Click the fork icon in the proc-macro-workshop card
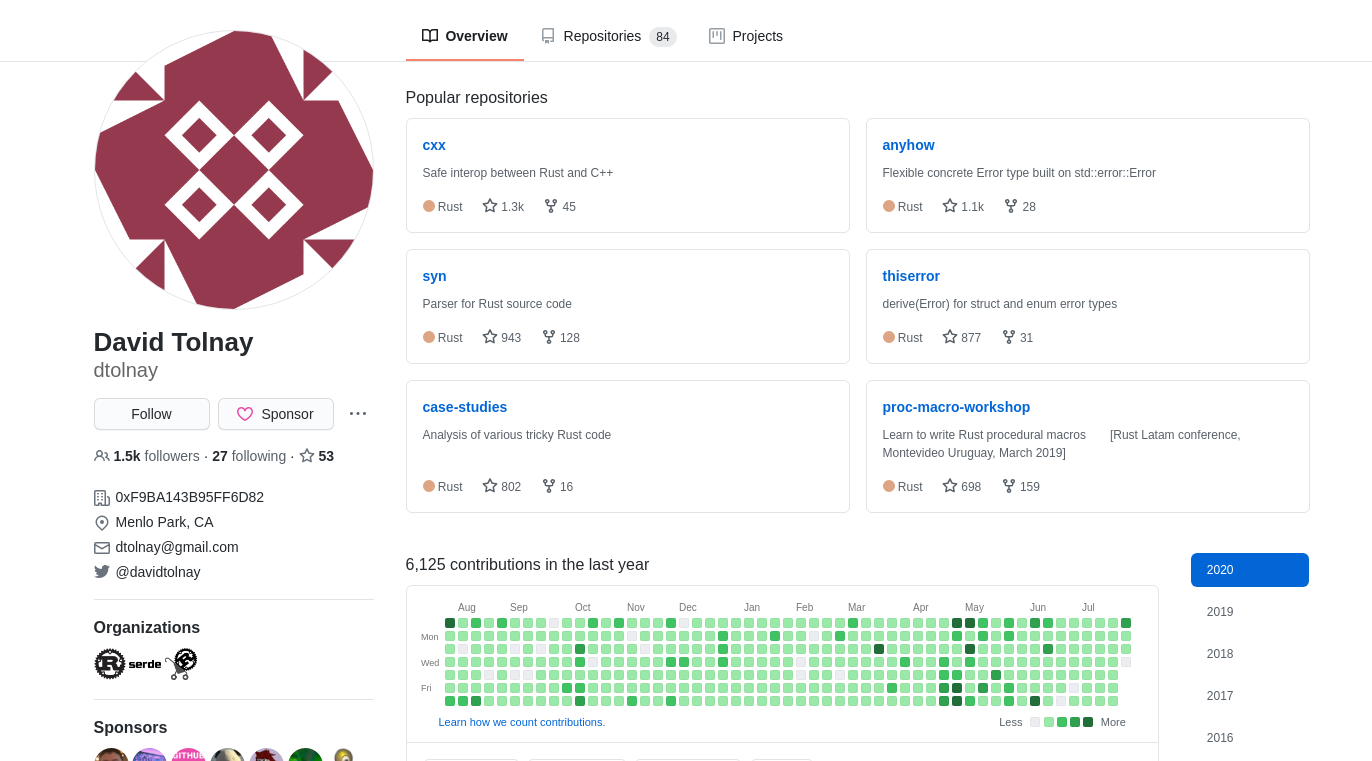1372x761 pixels. [x=1009, y=486]
